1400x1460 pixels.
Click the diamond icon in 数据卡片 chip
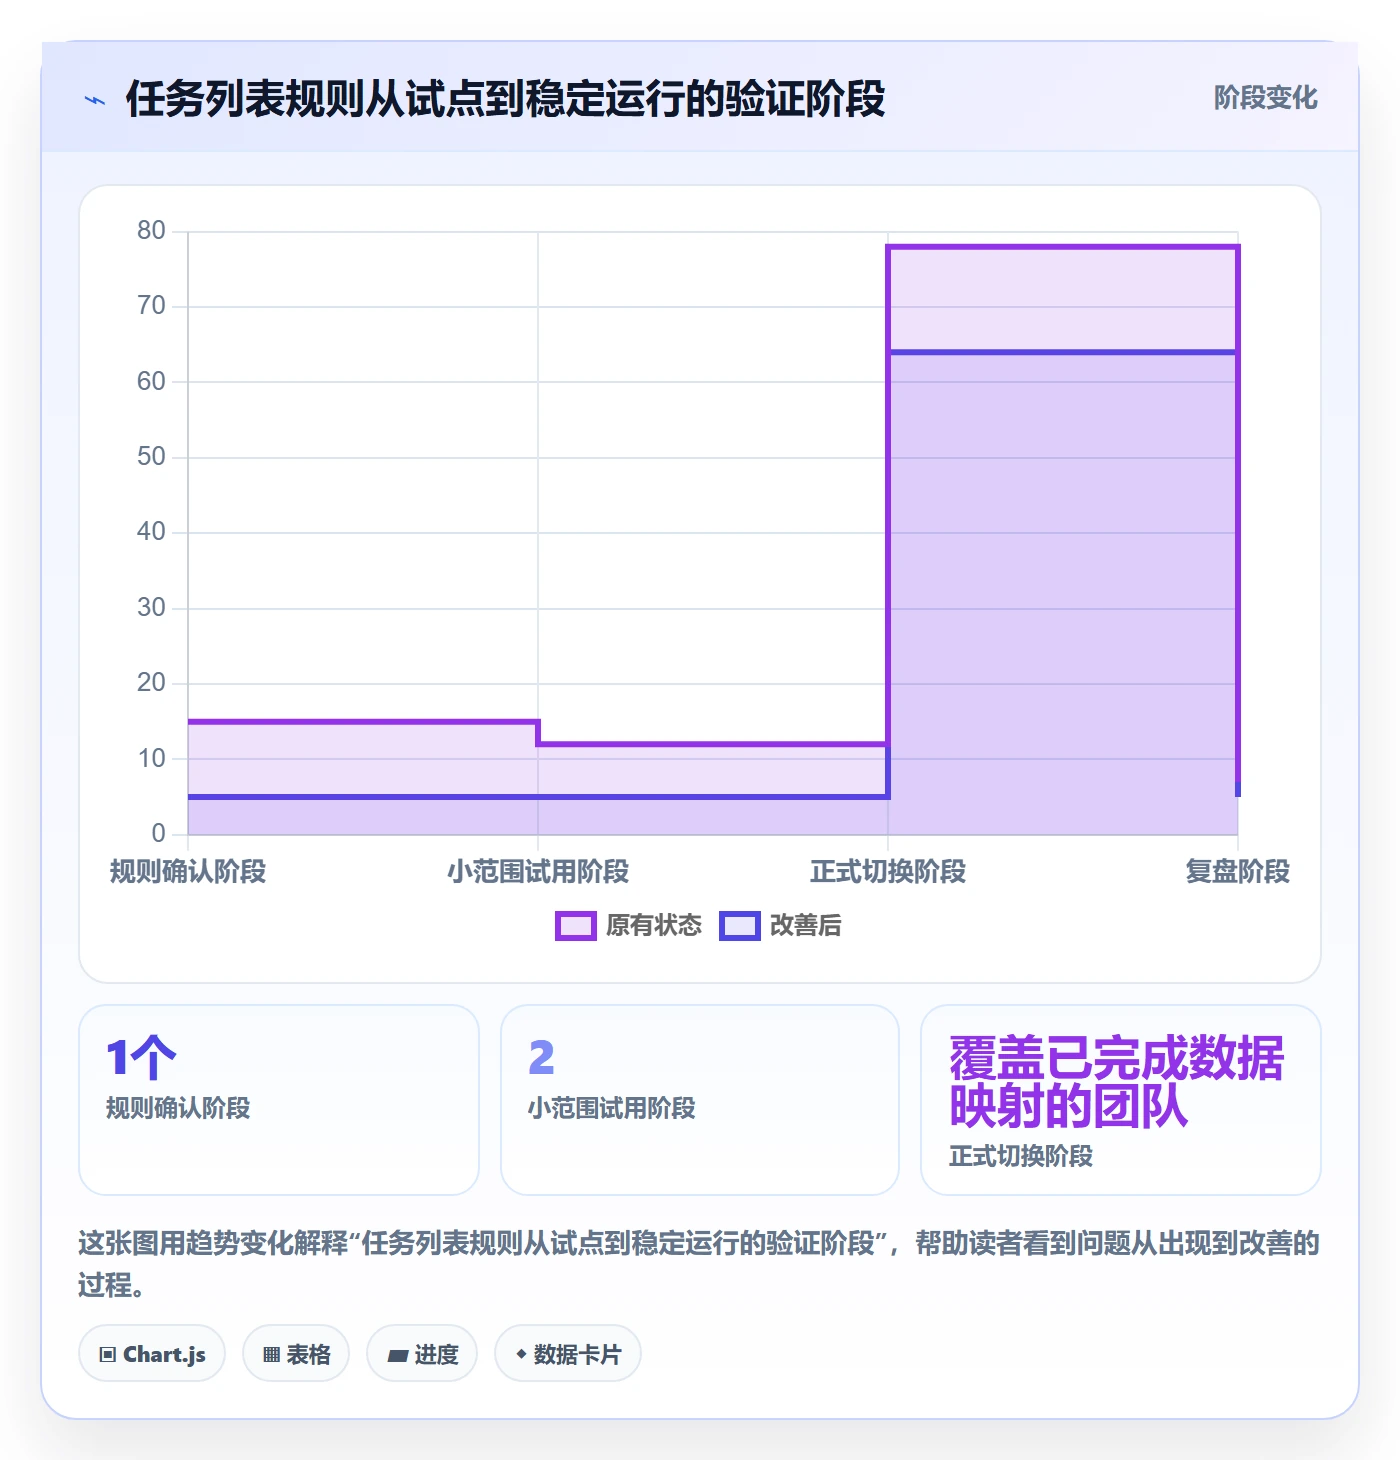pos(521,1354)
